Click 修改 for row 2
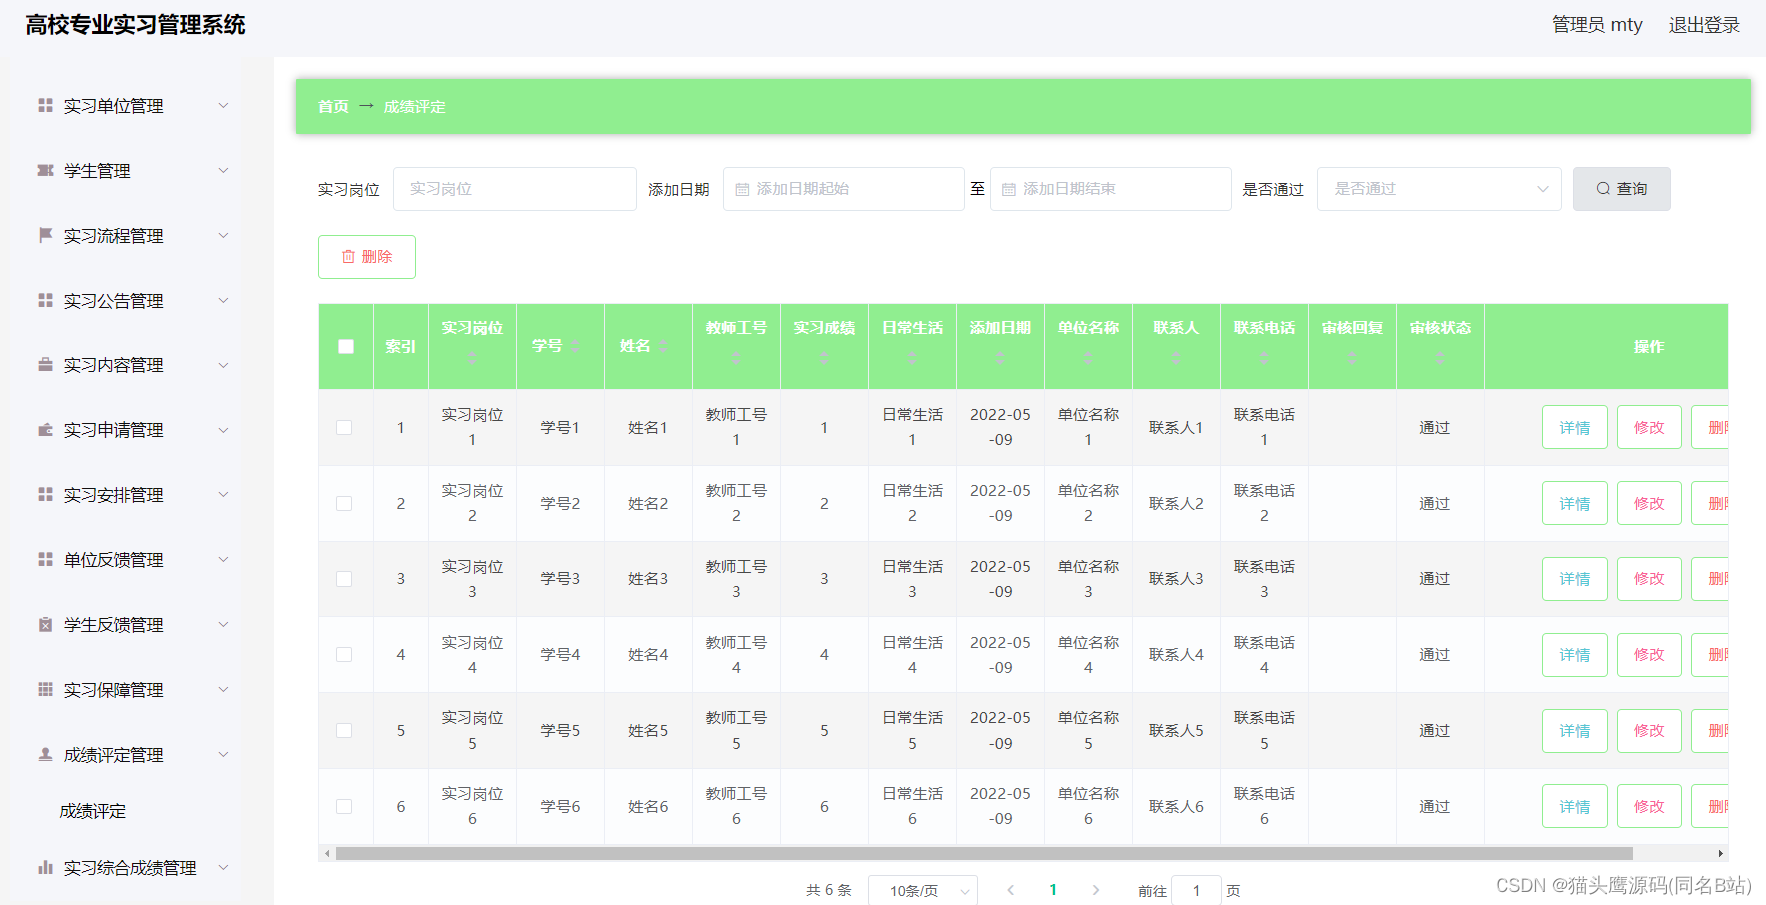The image size is (1766, 905). [x=1649, y=503]
